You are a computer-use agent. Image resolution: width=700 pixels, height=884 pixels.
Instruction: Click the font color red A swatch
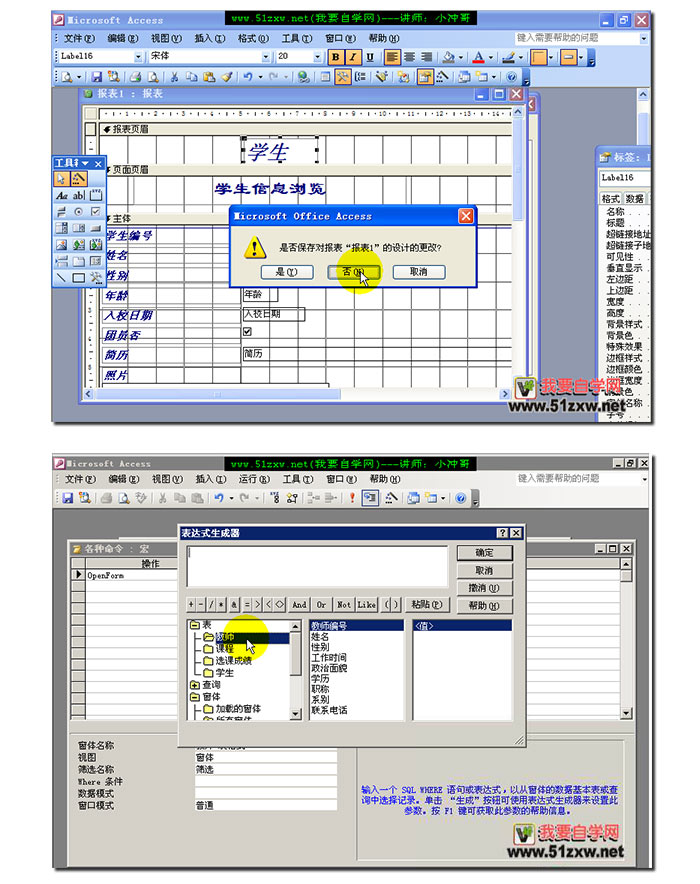pyautogui.click(x=479, y=57)
